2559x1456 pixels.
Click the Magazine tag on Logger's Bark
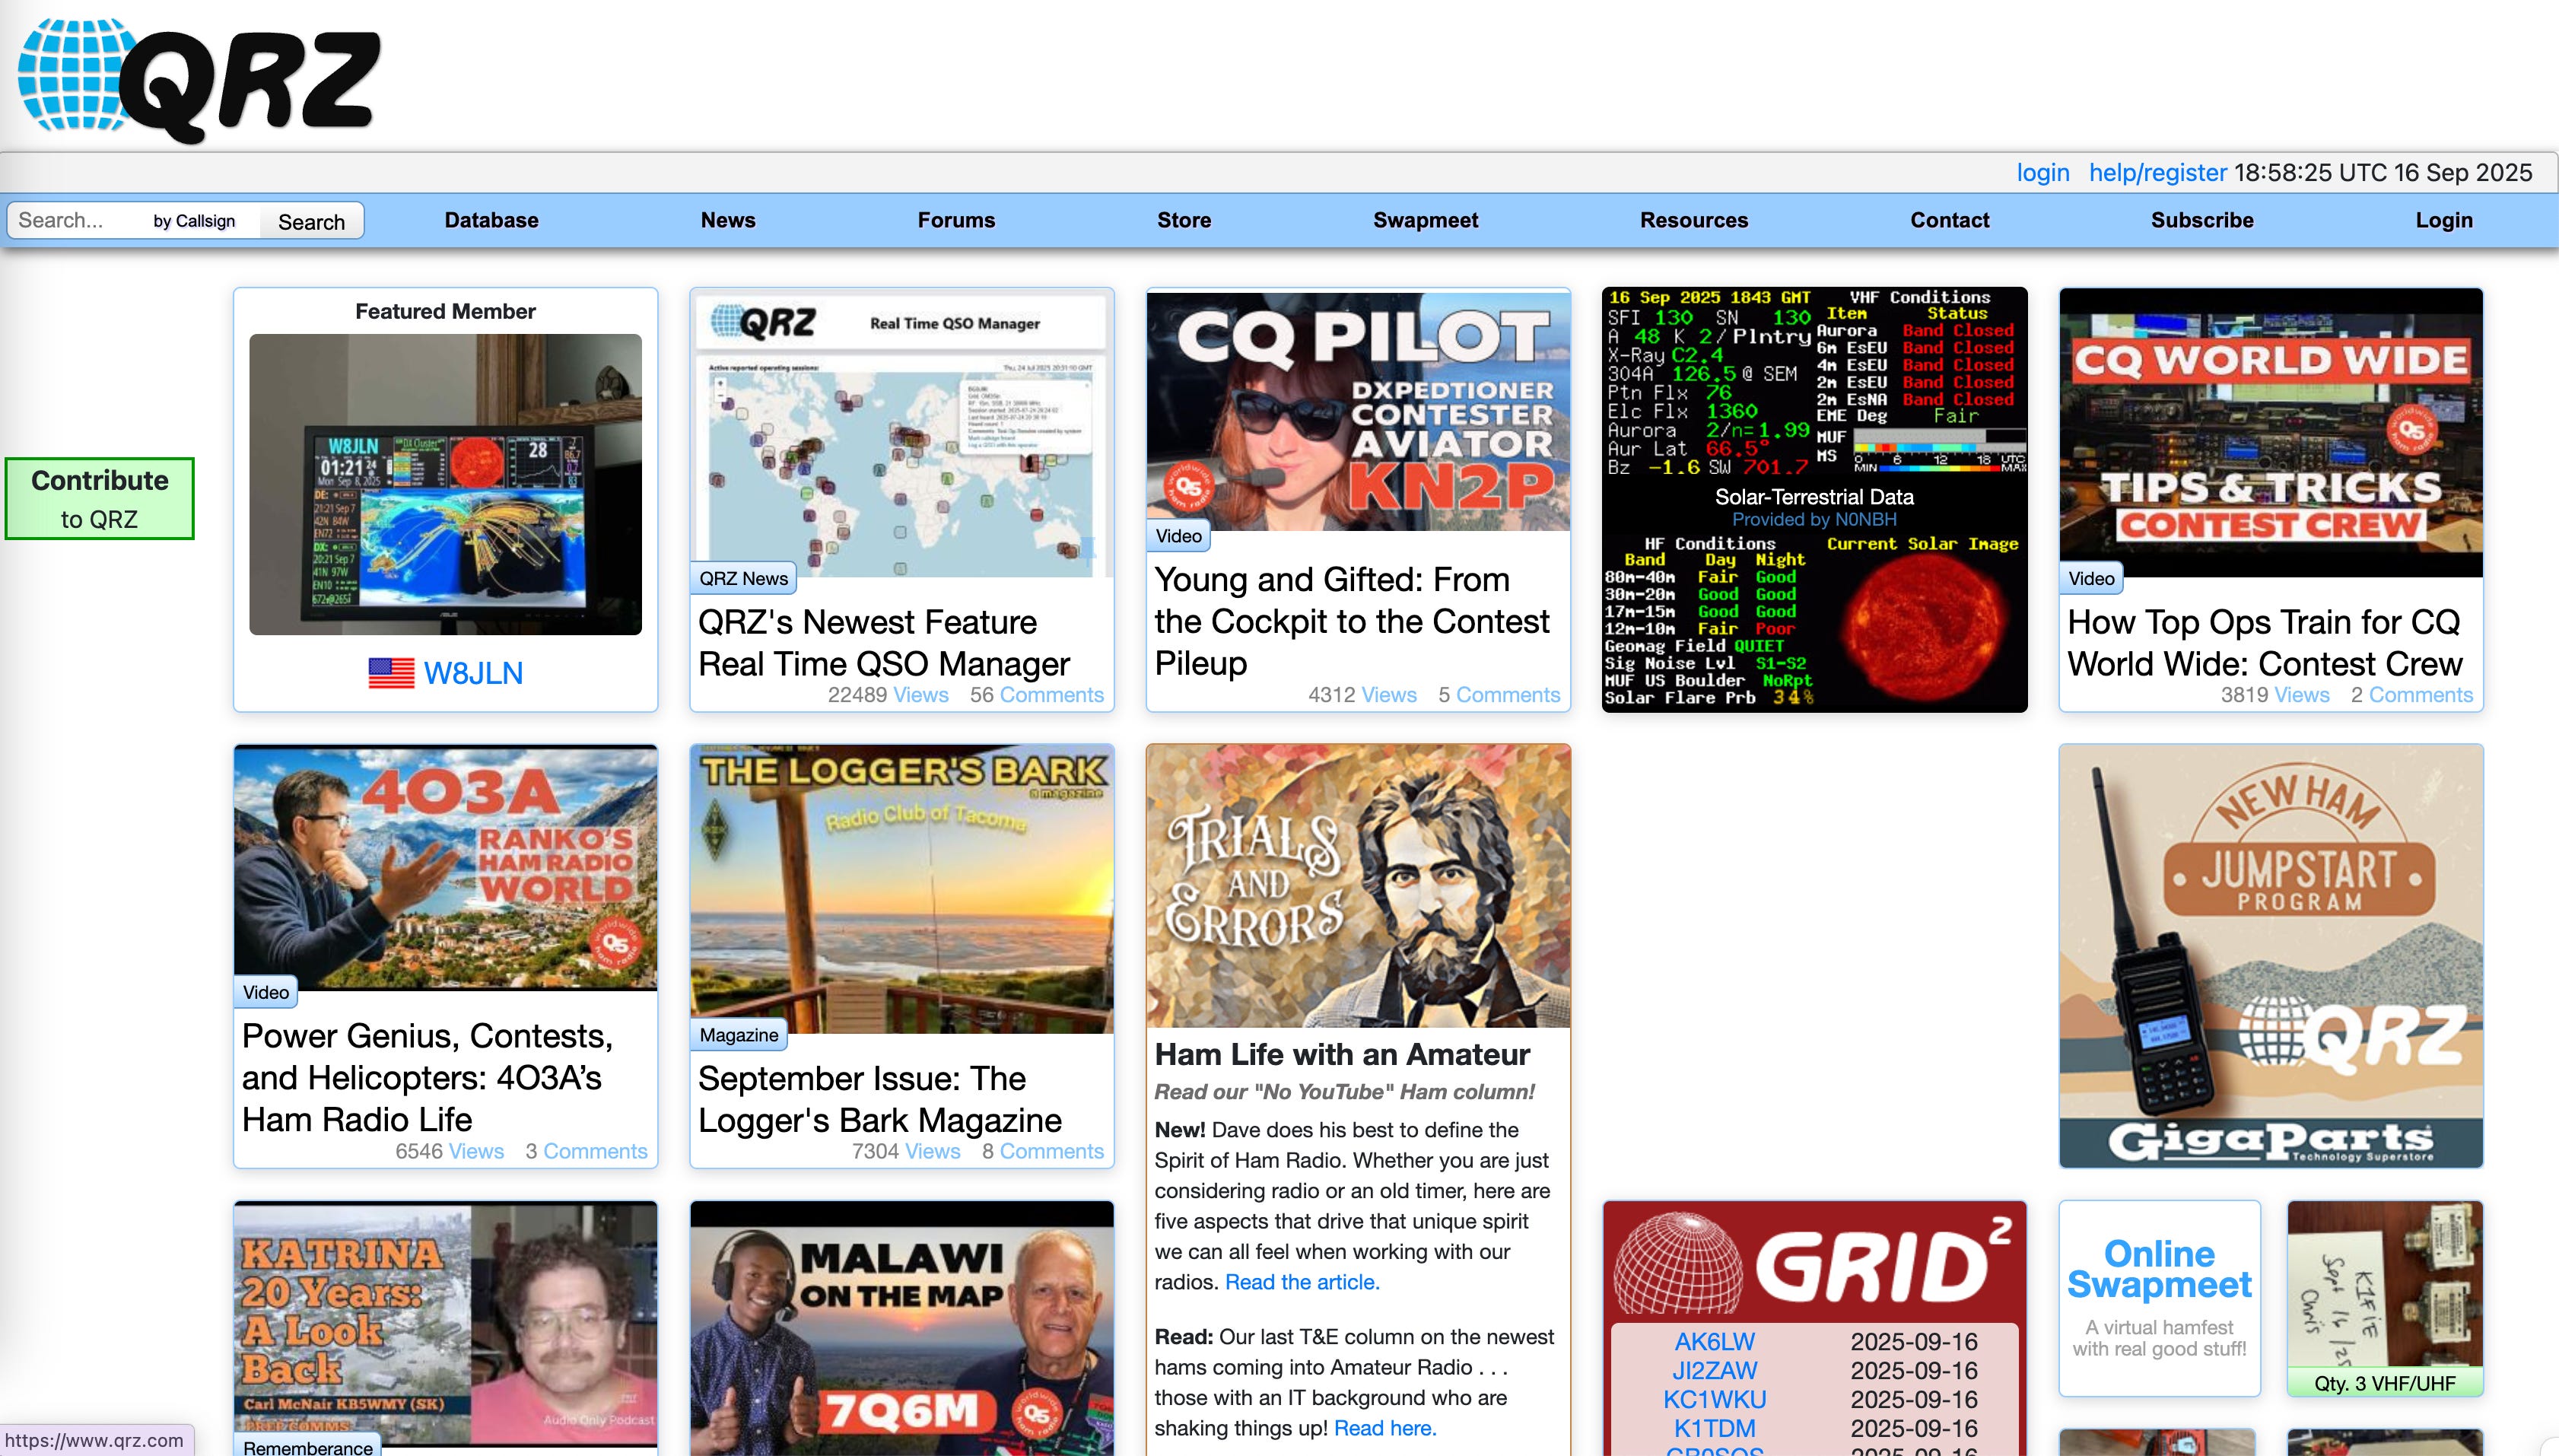click(x=738, y=1035)
